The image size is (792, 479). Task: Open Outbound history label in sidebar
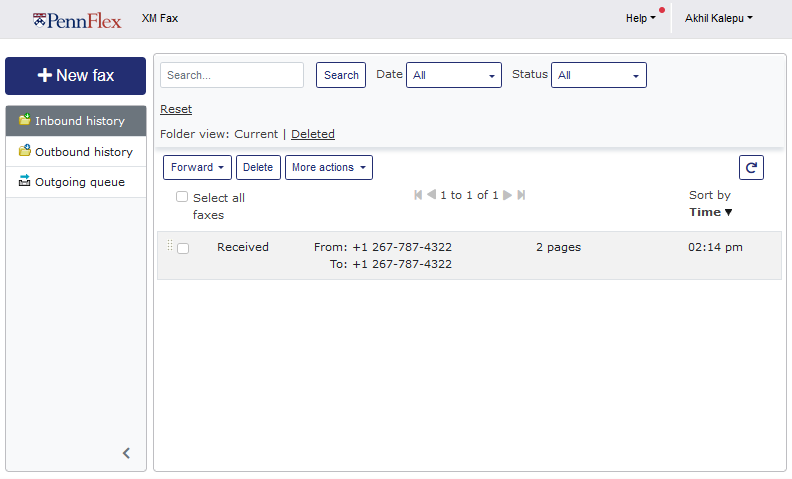click(84, 152)
